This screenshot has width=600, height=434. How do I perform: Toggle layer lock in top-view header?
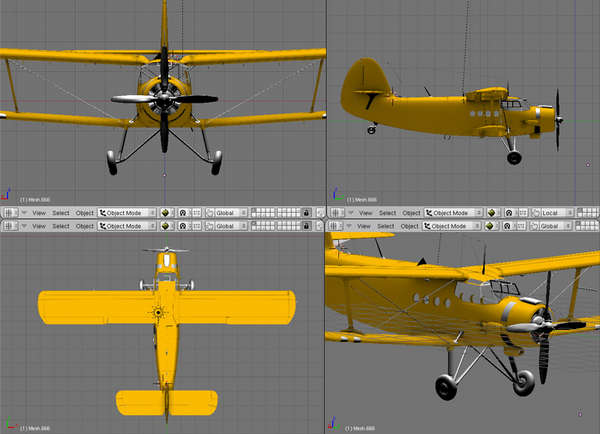pos(306,226)
